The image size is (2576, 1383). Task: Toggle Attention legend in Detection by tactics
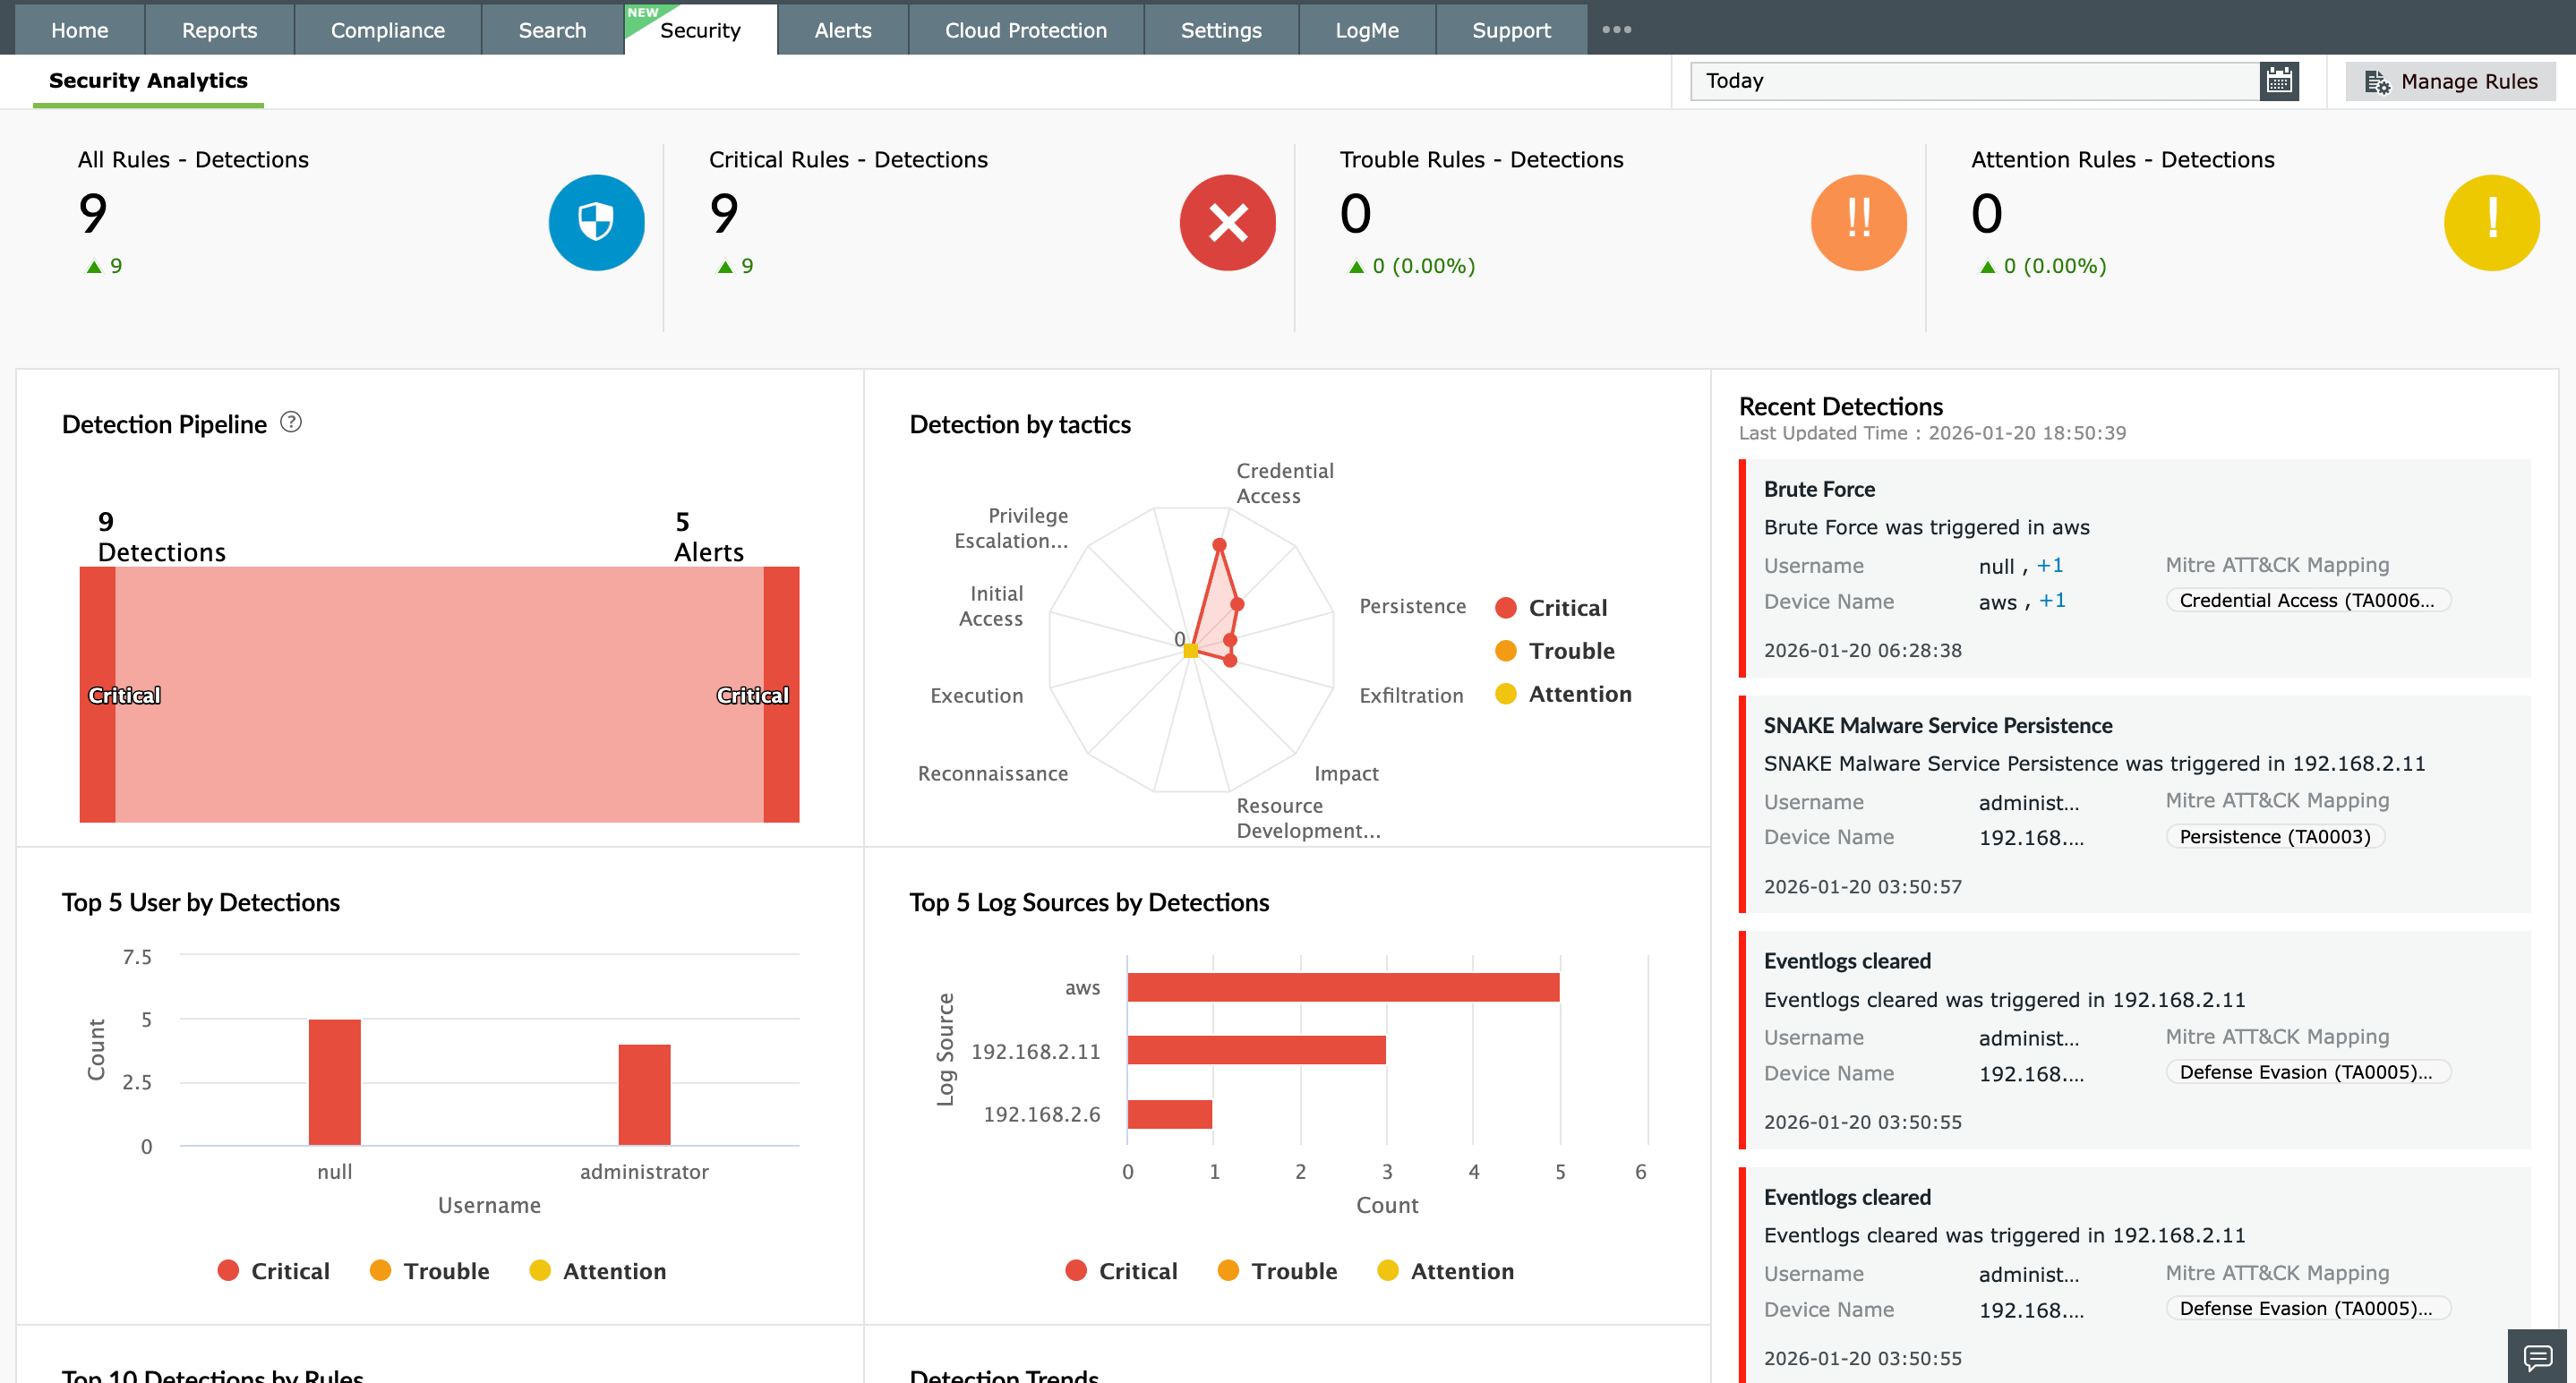click(1563, 694)
